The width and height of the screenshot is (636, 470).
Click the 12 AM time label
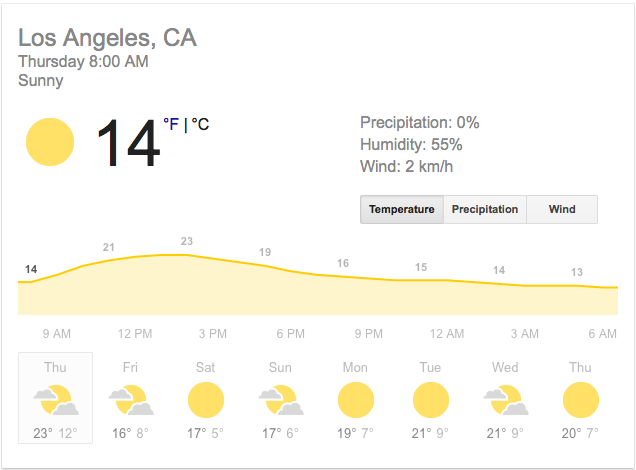(447, 334)
